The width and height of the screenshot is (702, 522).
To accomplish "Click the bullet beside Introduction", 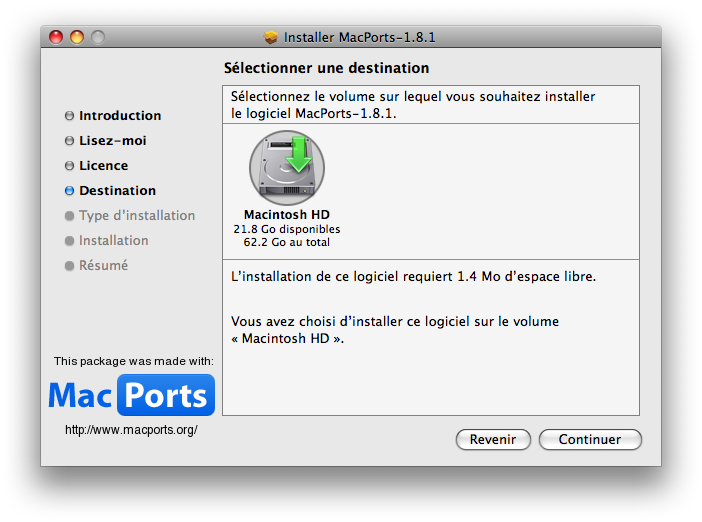I will coord(69,116).
